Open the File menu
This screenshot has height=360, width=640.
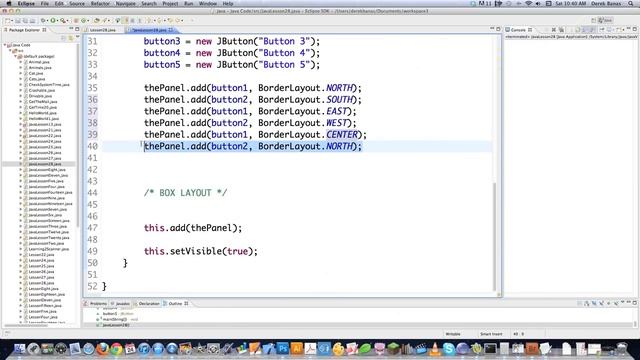tap(44, 3)
